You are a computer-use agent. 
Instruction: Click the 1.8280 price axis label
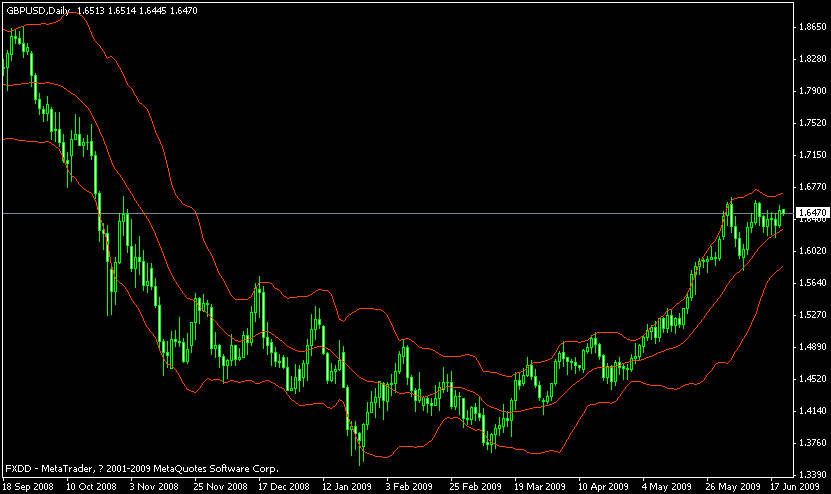pos(812,59)
